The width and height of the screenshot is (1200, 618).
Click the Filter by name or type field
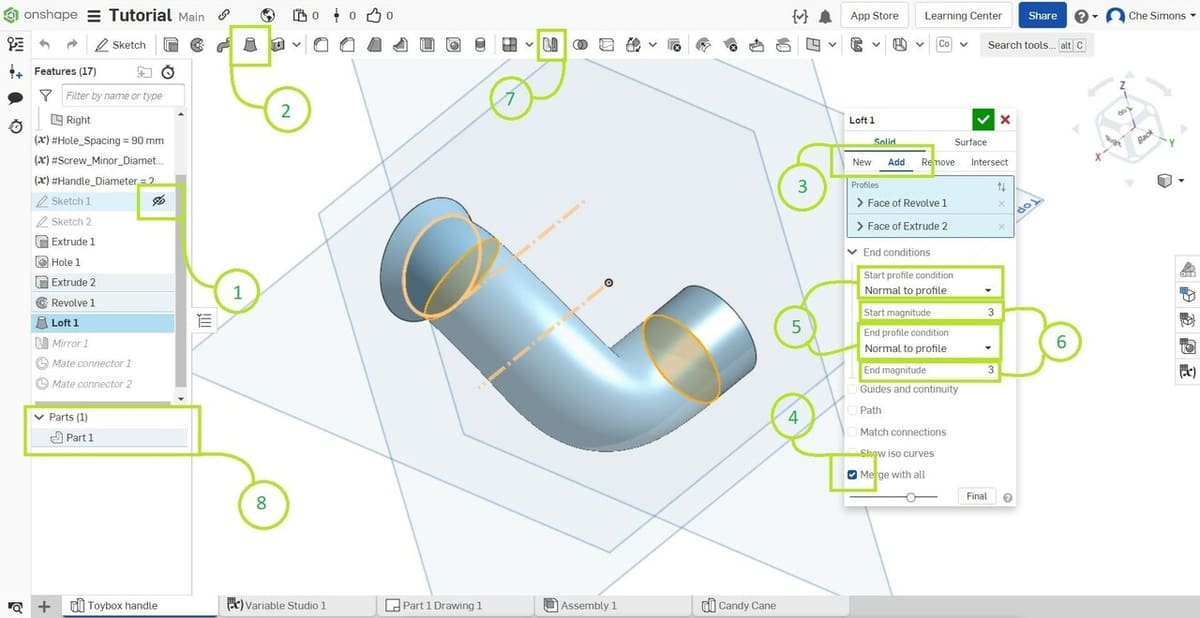point(123,96)
